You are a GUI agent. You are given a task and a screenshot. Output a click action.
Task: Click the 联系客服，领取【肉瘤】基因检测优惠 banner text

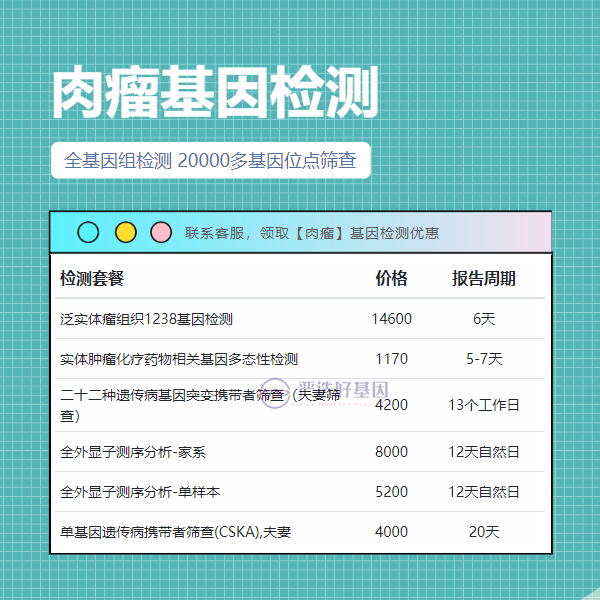point(312,233)
